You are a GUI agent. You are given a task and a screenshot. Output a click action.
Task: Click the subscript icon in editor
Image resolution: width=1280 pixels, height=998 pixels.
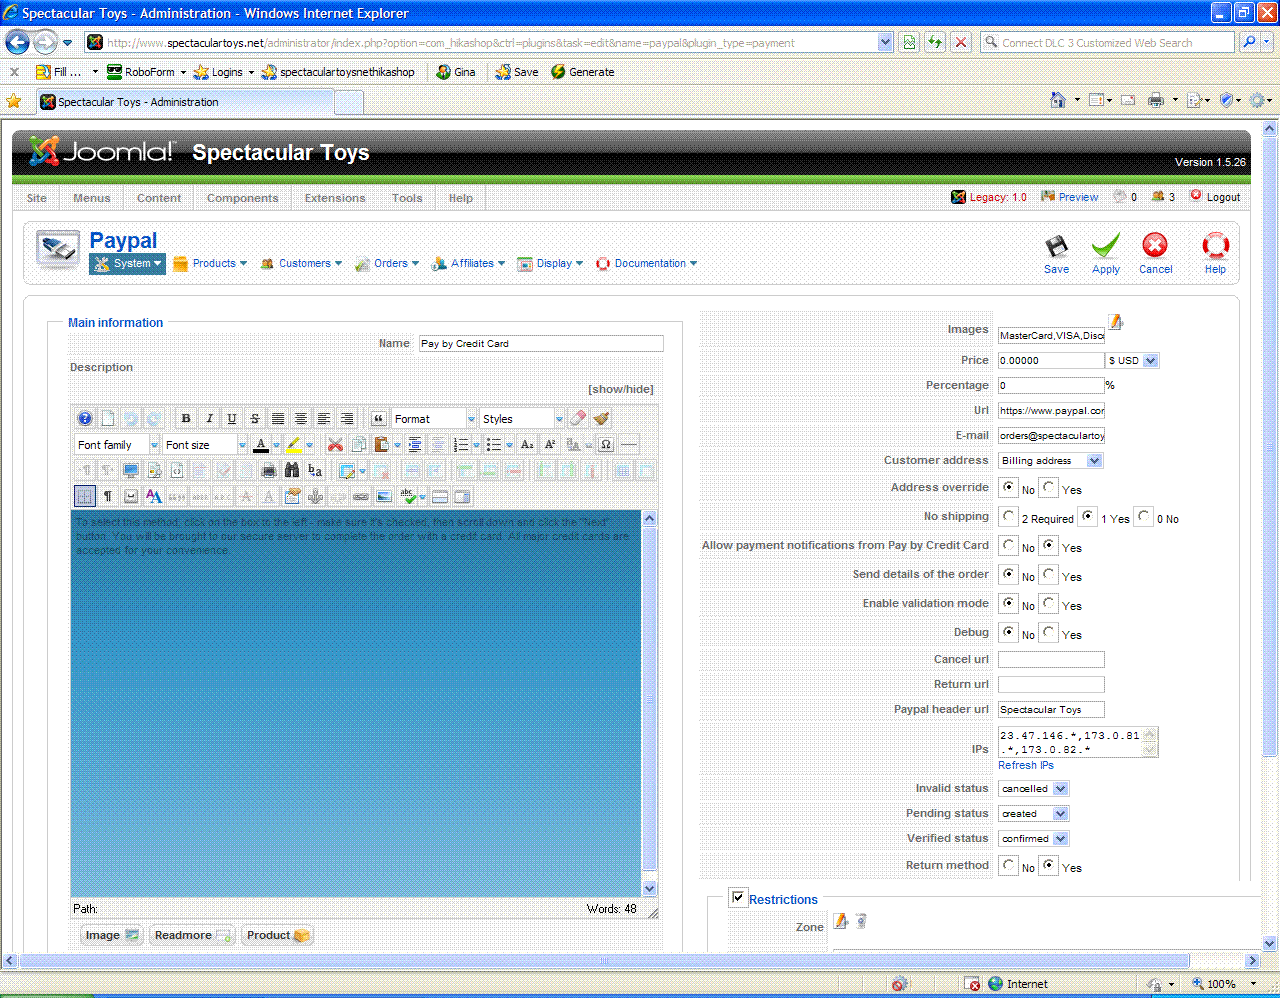coord(527,445)
